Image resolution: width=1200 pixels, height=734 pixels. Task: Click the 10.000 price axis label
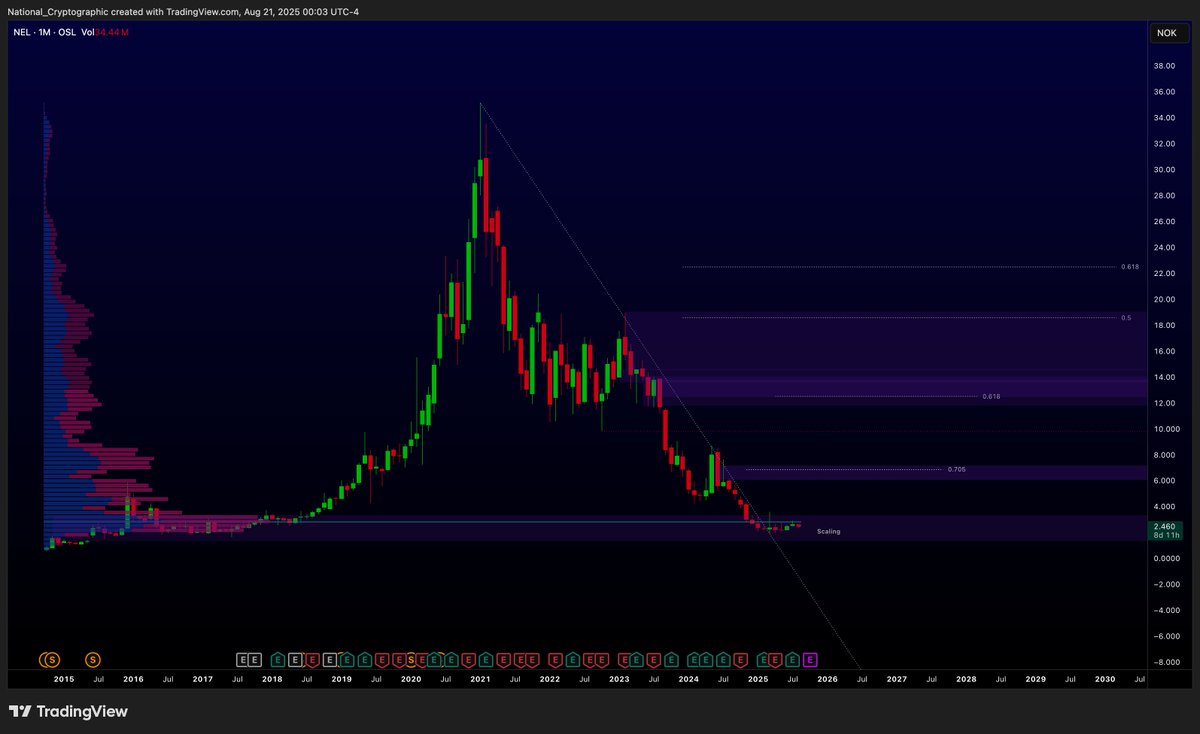(1165, 430)
